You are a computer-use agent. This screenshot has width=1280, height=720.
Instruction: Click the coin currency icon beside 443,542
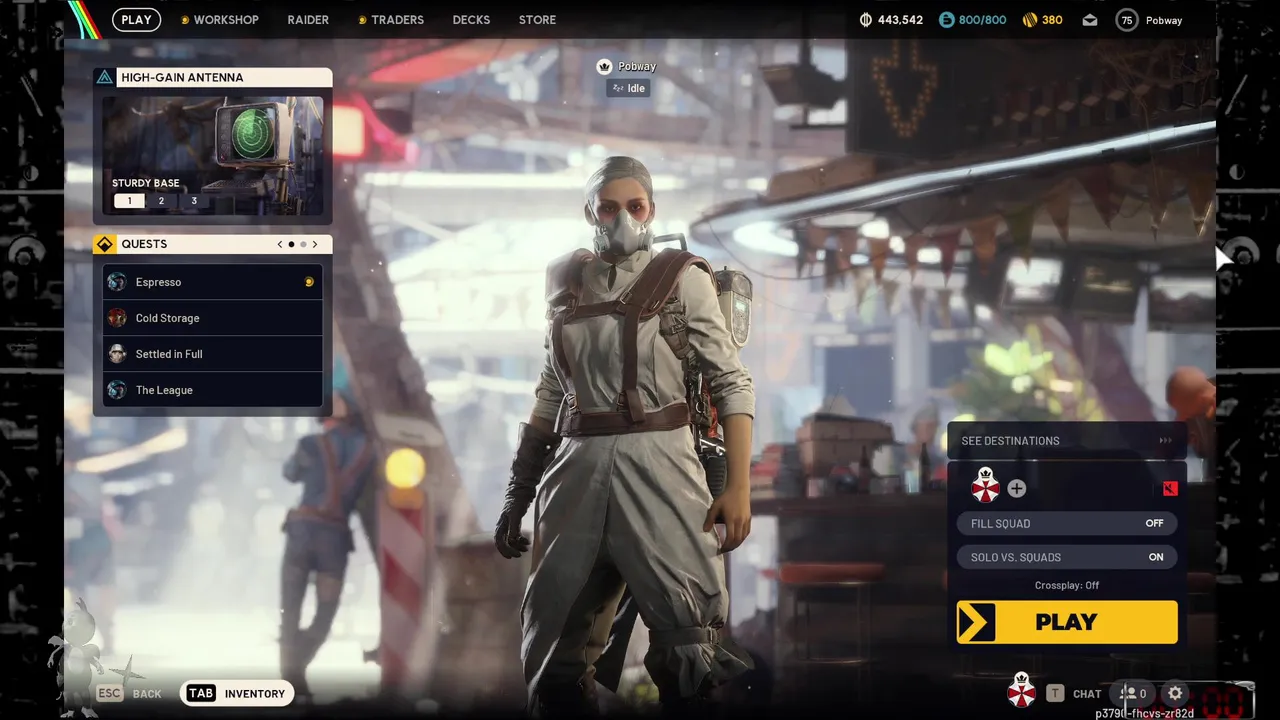(x=866, y=20)
